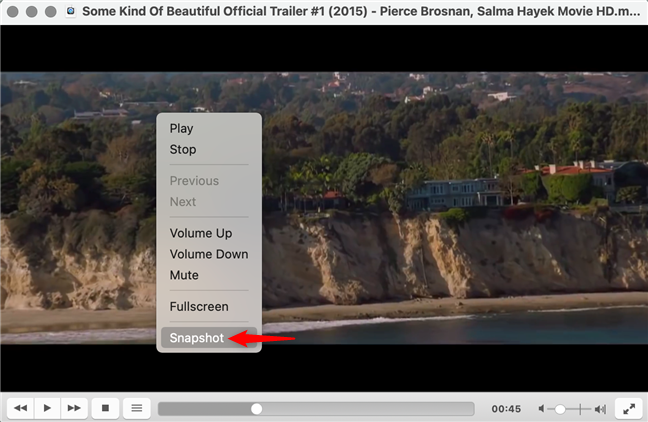Click the grayed Next menu entry
Viewport: 648px width, 422px height.
coord(209,202)
